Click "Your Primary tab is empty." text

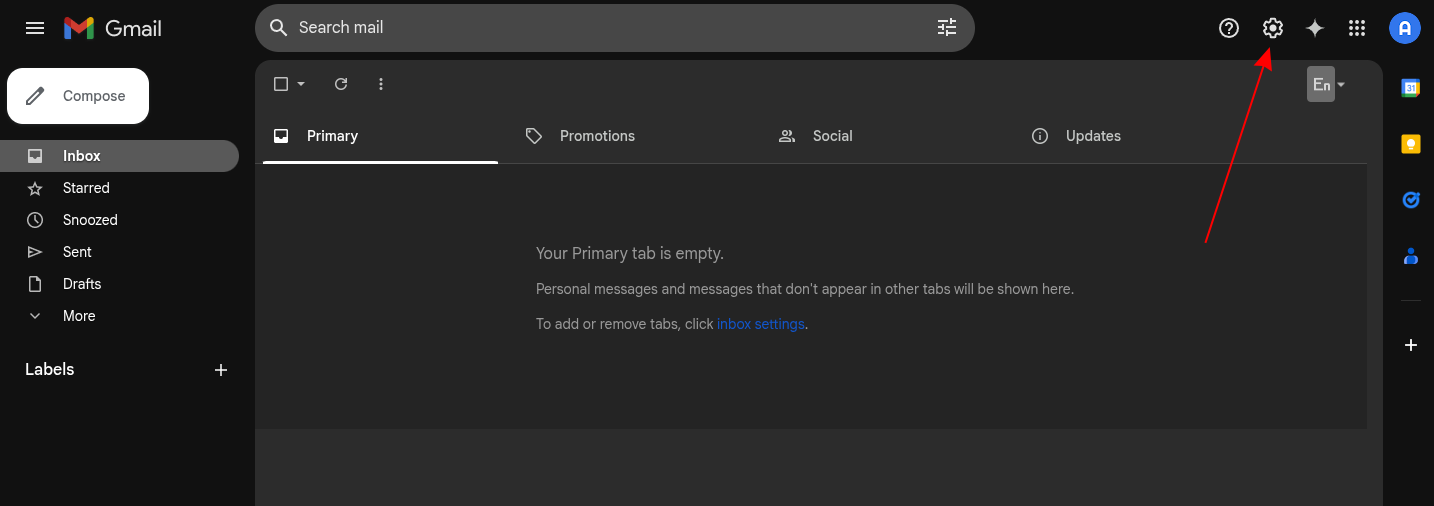[630, 254]
